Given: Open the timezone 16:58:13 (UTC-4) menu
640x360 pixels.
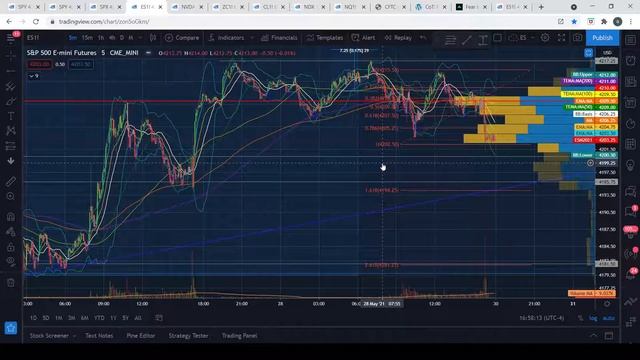Looking at the screenshot, I should click(542, 318).
